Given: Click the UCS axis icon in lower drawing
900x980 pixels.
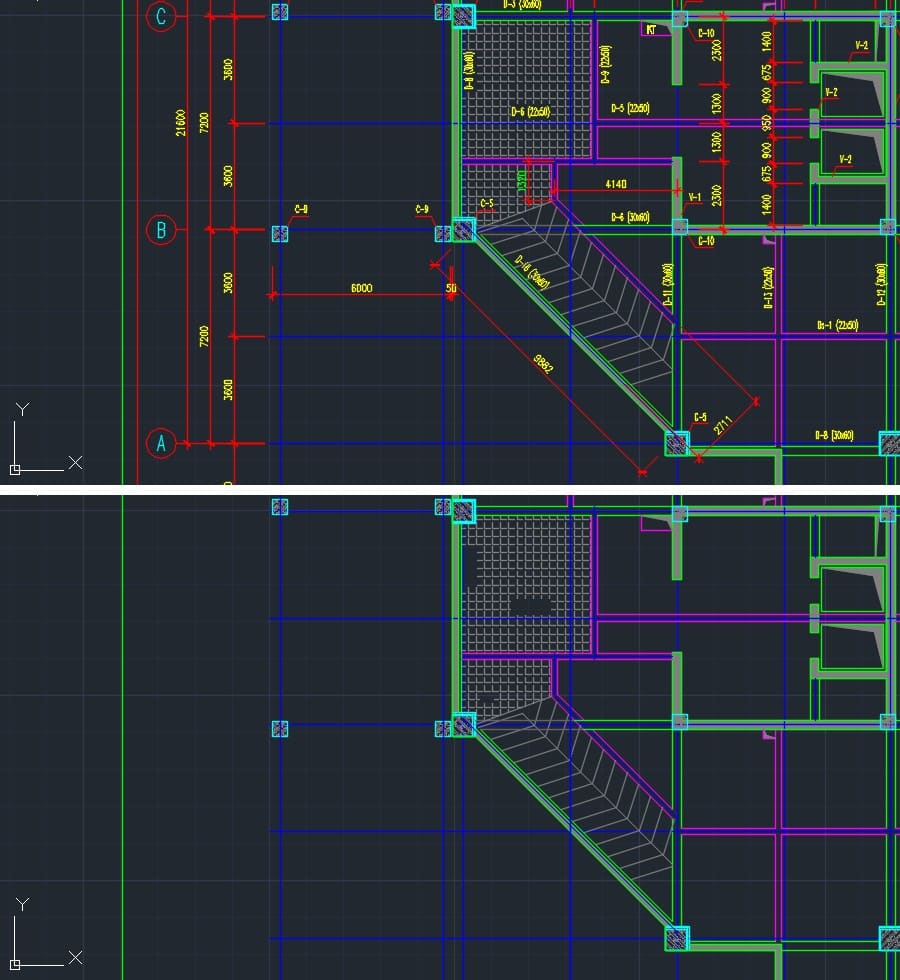Looking at the screenshot, I should coord(46,933).
